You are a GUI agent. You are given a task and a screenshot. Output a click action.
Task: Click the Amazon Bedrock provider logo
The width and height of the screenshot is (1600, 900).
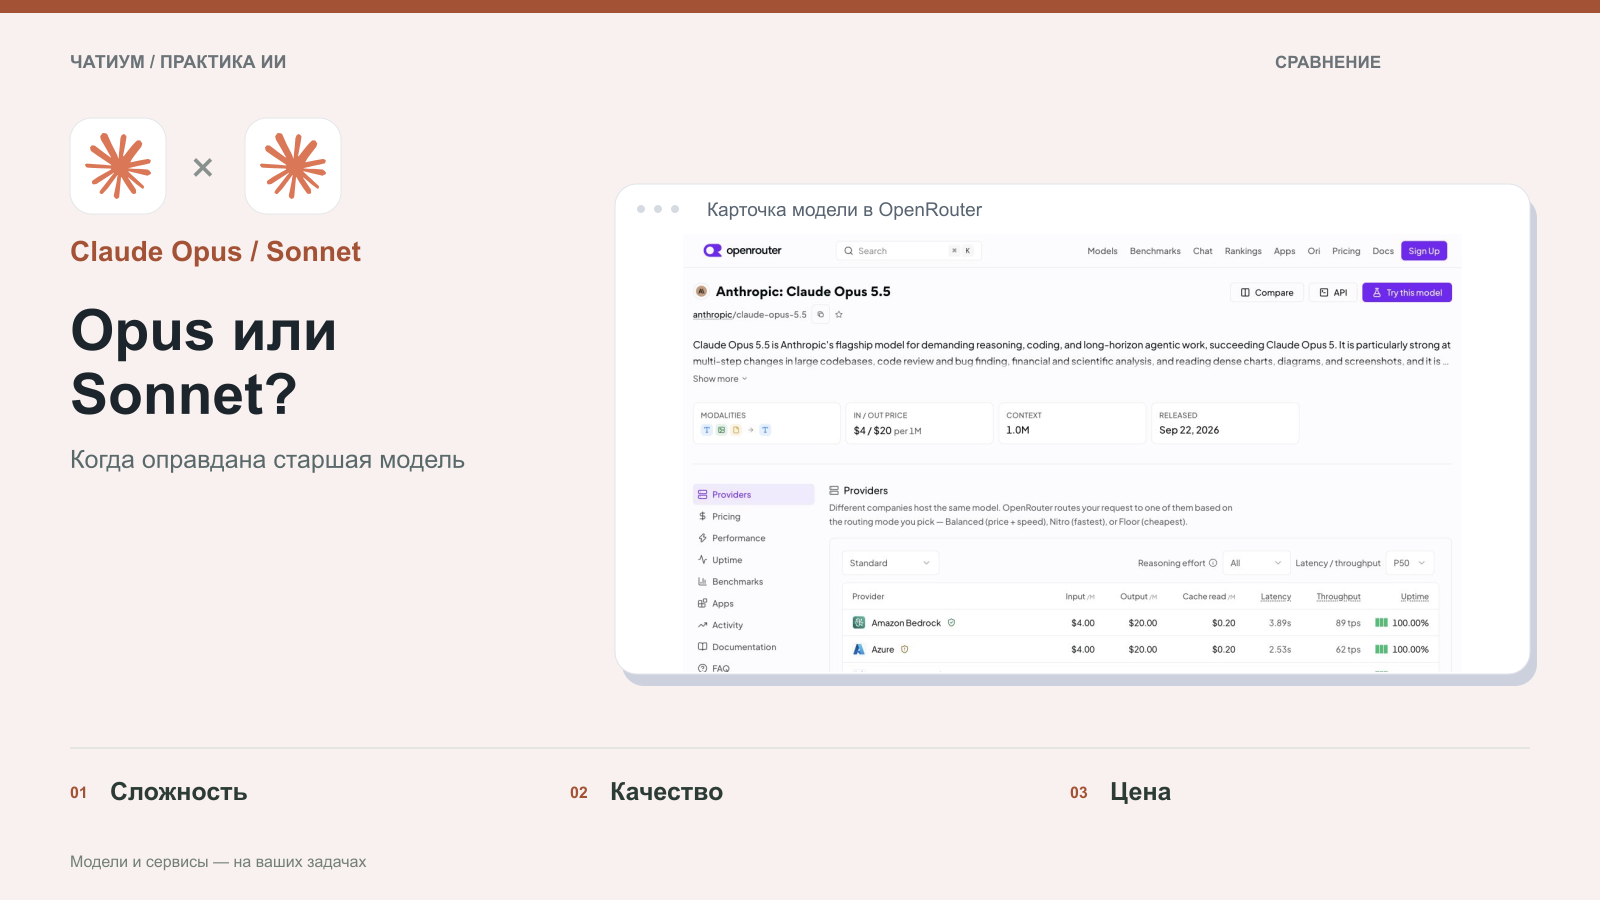tap(859, 623)
